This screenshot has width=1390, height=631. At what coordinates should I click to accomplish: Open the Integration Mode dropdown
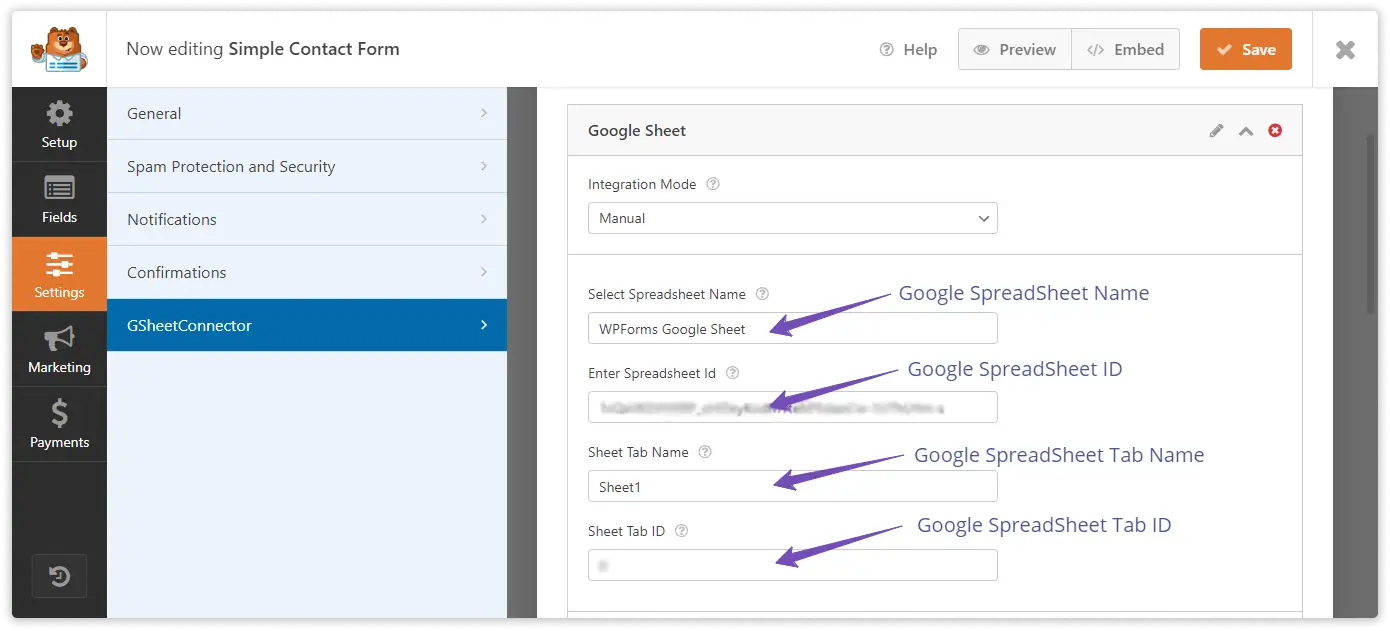[x=792, y=218]
